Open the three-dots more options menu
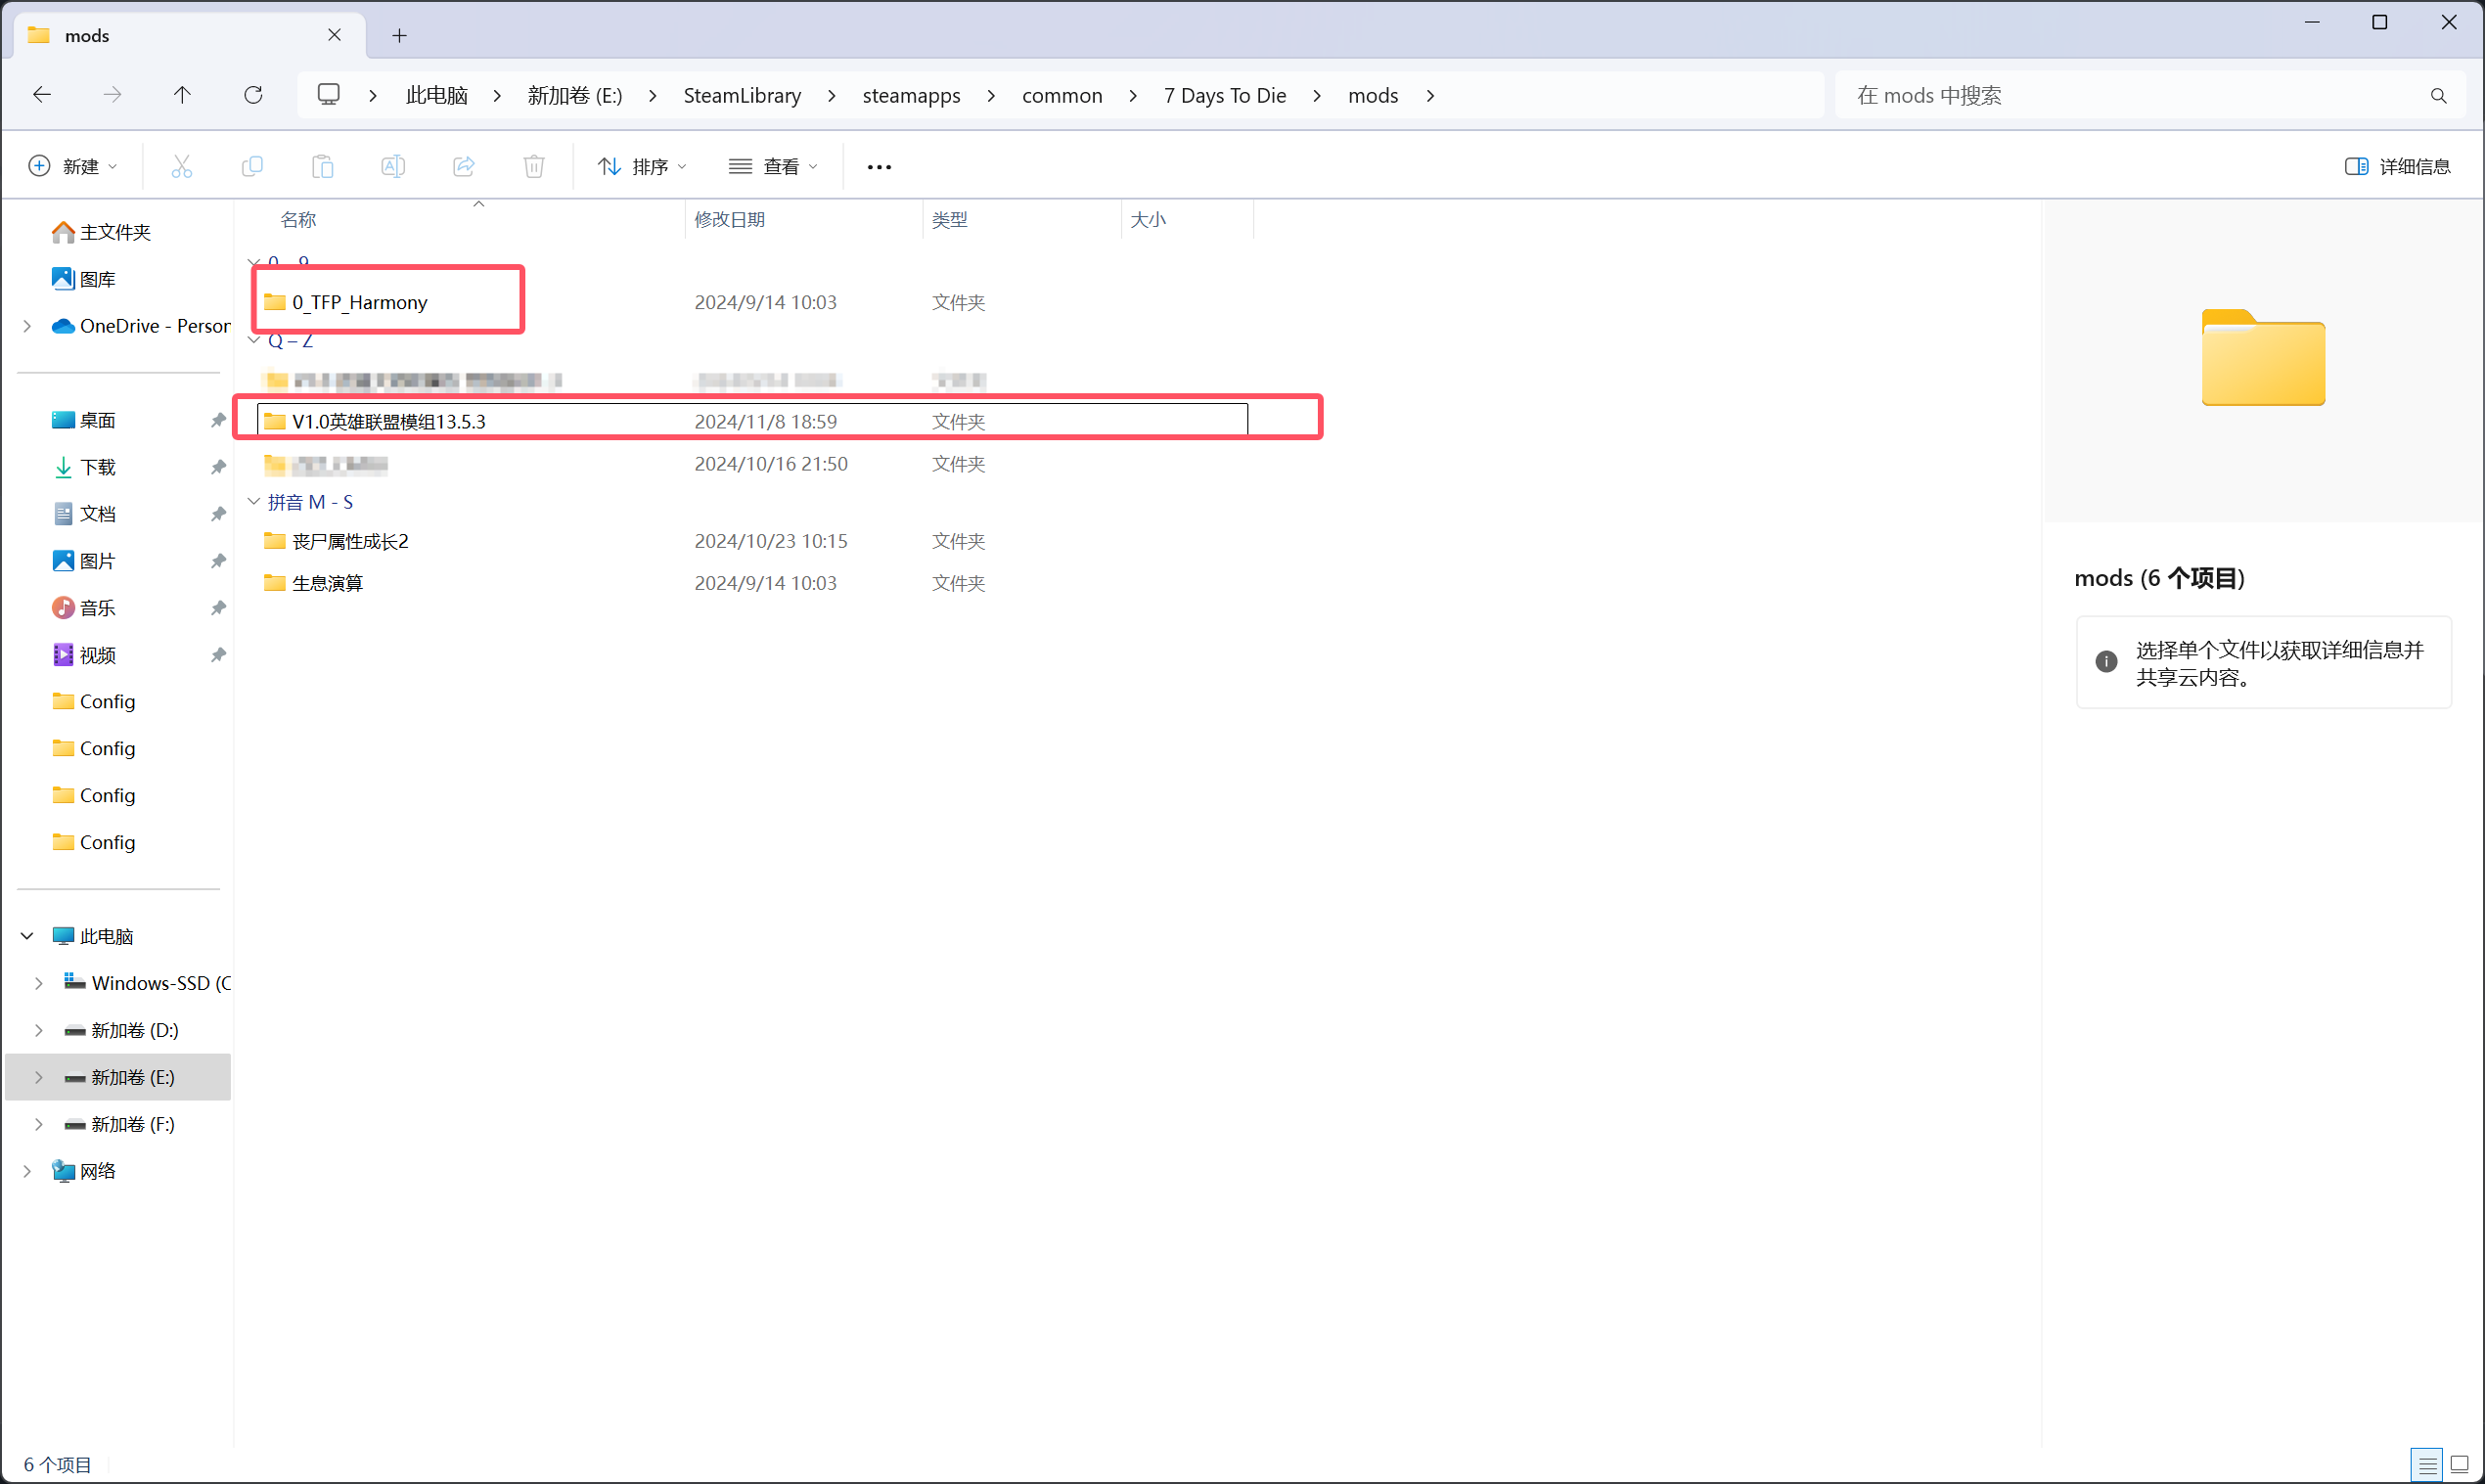Image resolution: width=2485 pixels, height=1484 pixels. tap(879, 167)
